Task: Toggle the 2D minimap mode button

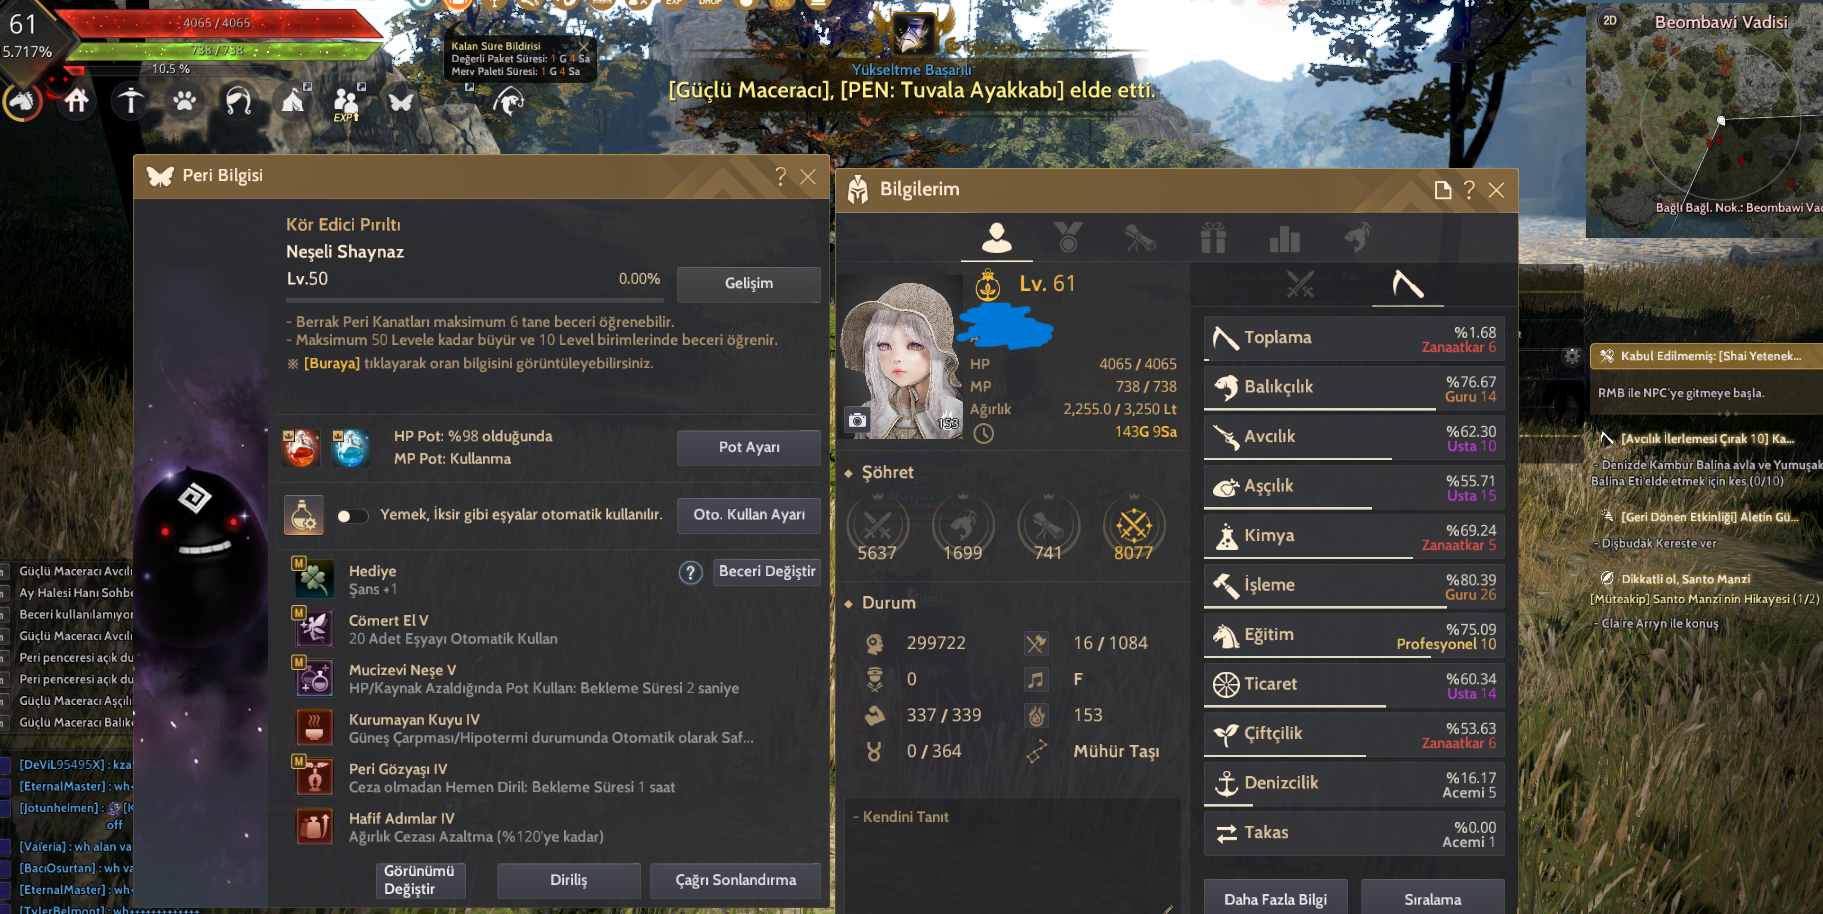Action: (1610, 20)
